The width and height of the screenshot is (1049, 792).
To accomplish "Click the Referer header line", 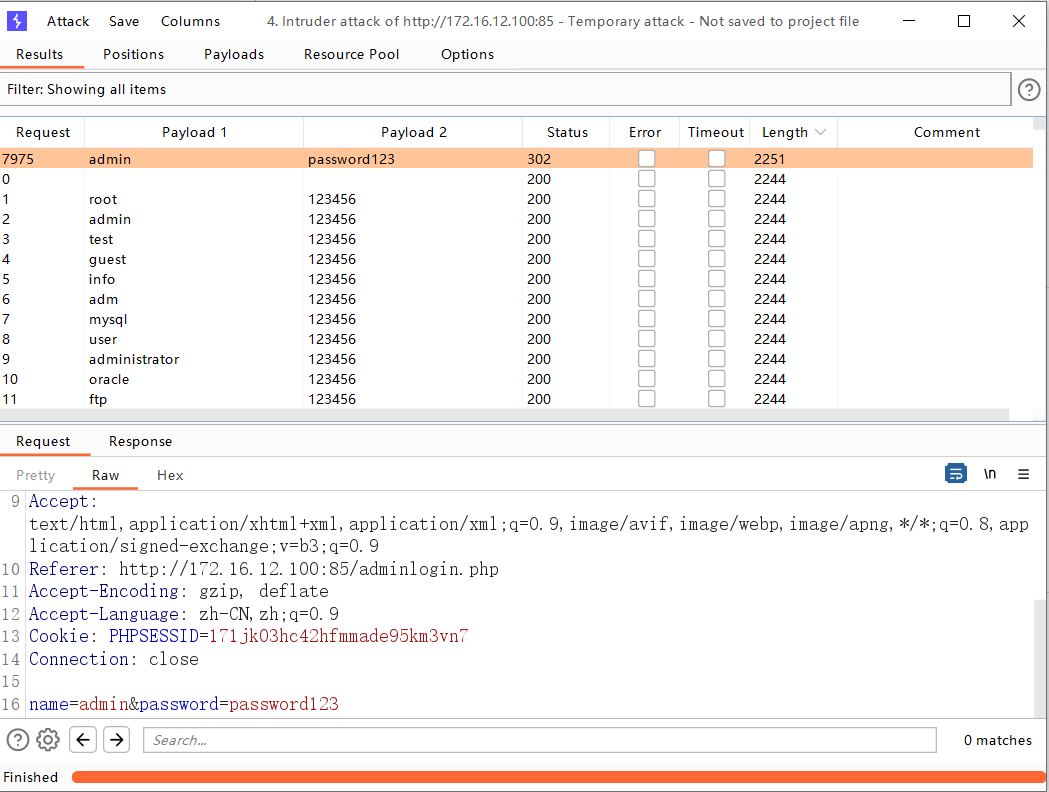I will coord(264,569).
